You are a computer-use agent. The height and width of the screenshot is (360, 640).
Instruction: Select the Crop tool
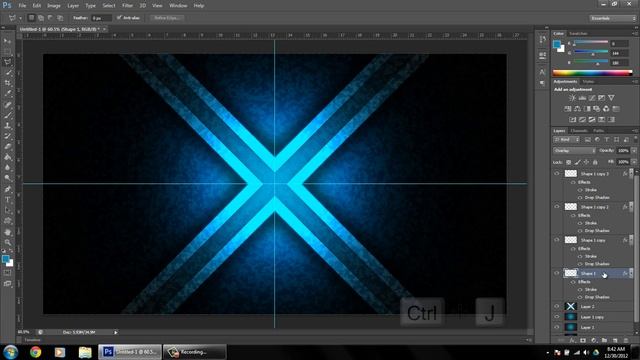coord(7,83)
